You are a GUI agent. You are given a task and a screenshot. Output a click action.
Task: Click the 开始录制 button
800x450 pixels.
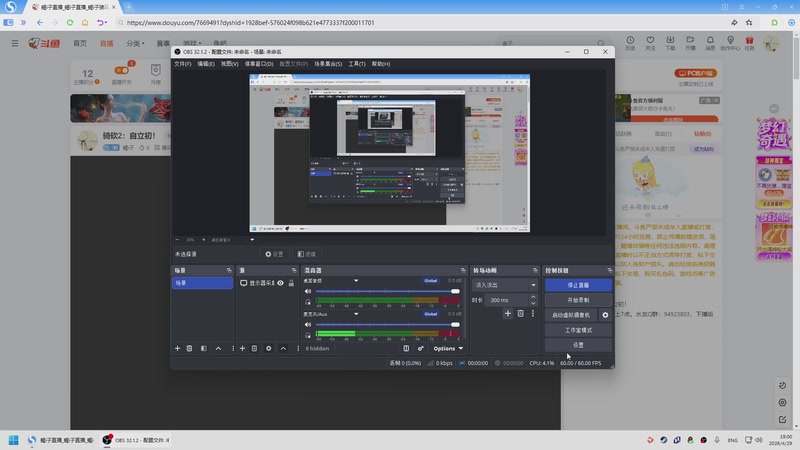[x=578, y=300]
